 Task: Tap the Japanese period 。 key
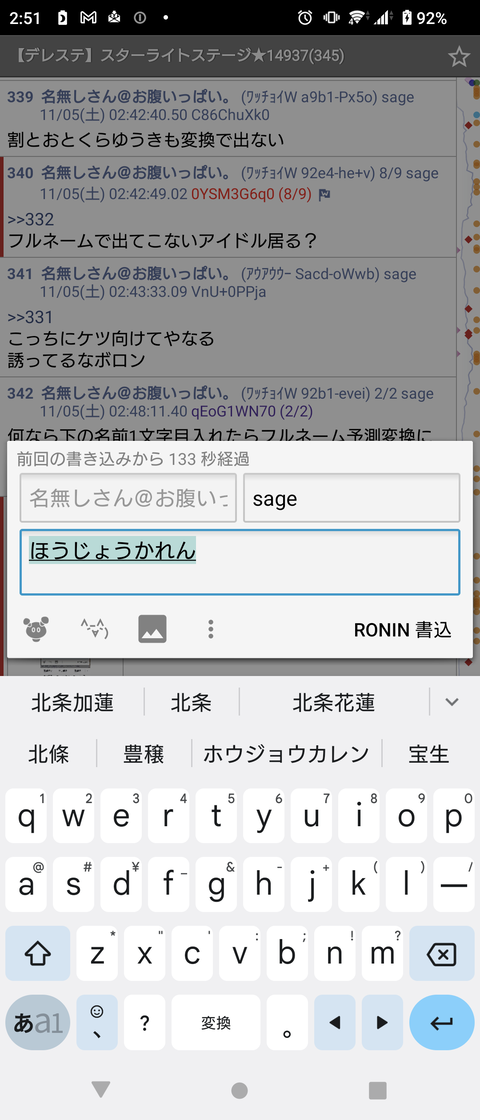point(287,1022)
